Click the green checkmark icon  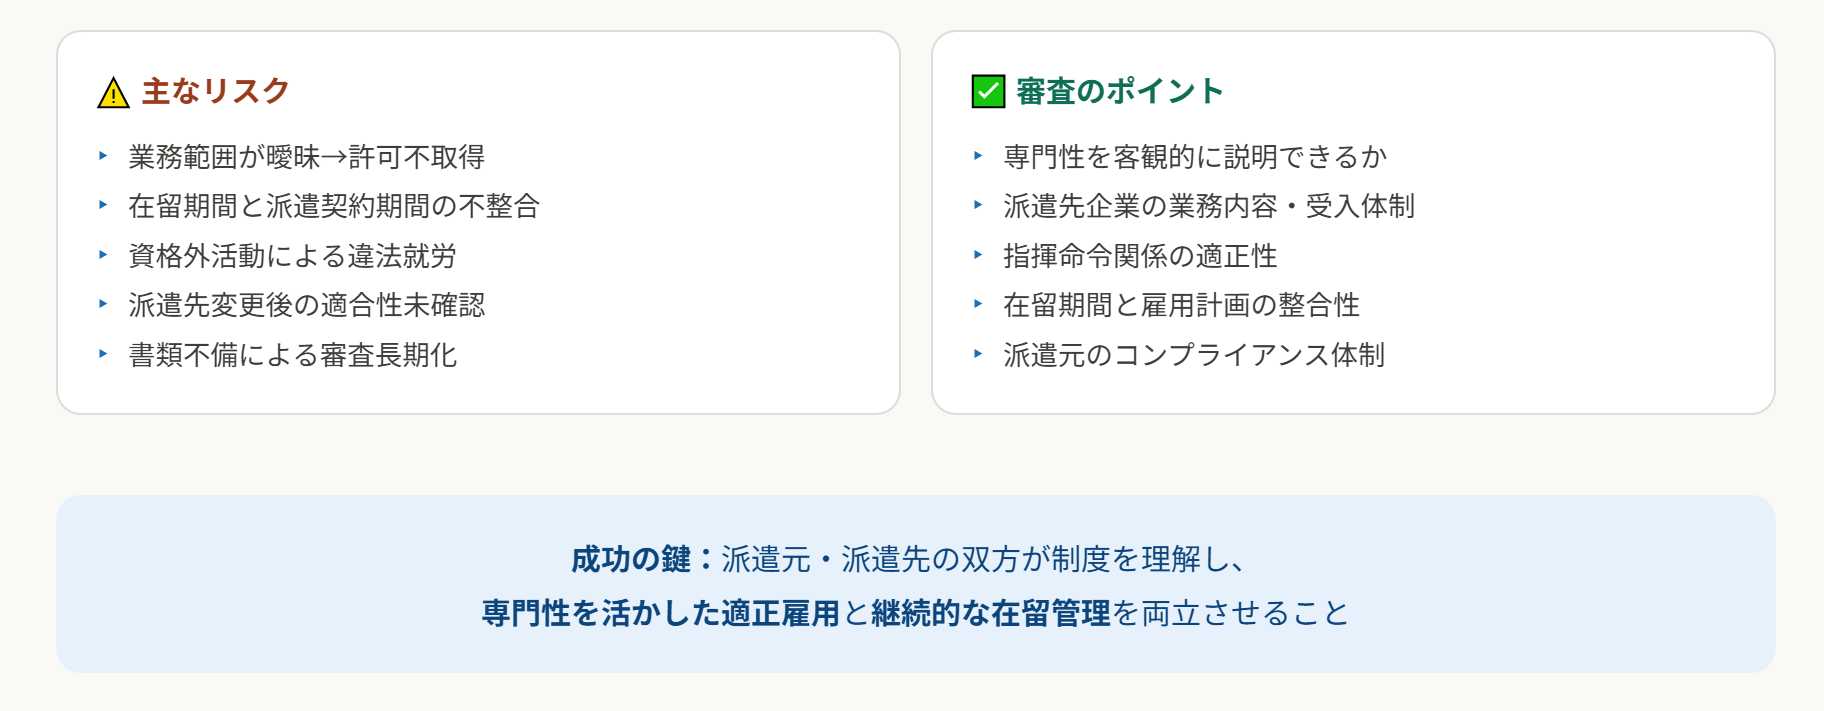[x=988, y=91]
